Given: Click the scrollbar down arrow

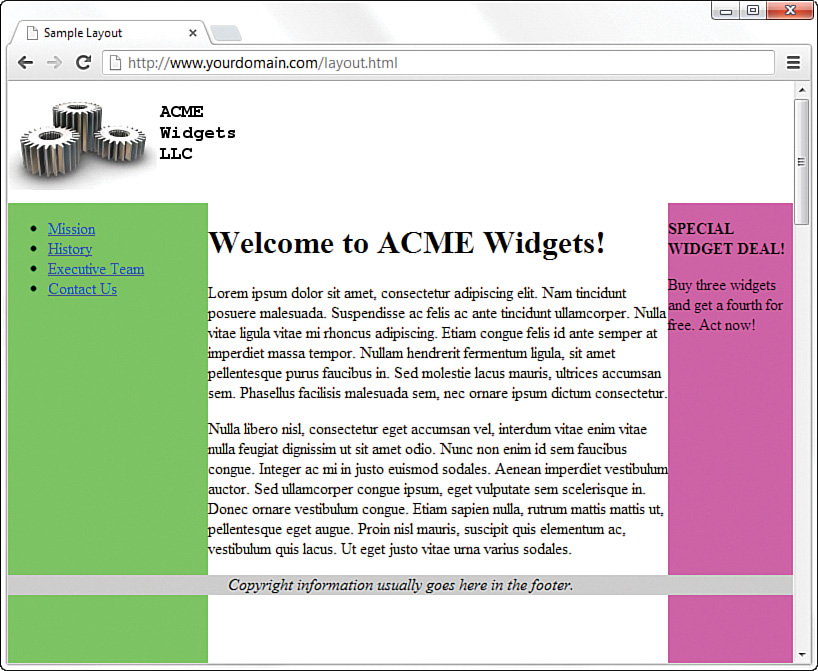Looking at the screenshot, I should click(802, 655).
